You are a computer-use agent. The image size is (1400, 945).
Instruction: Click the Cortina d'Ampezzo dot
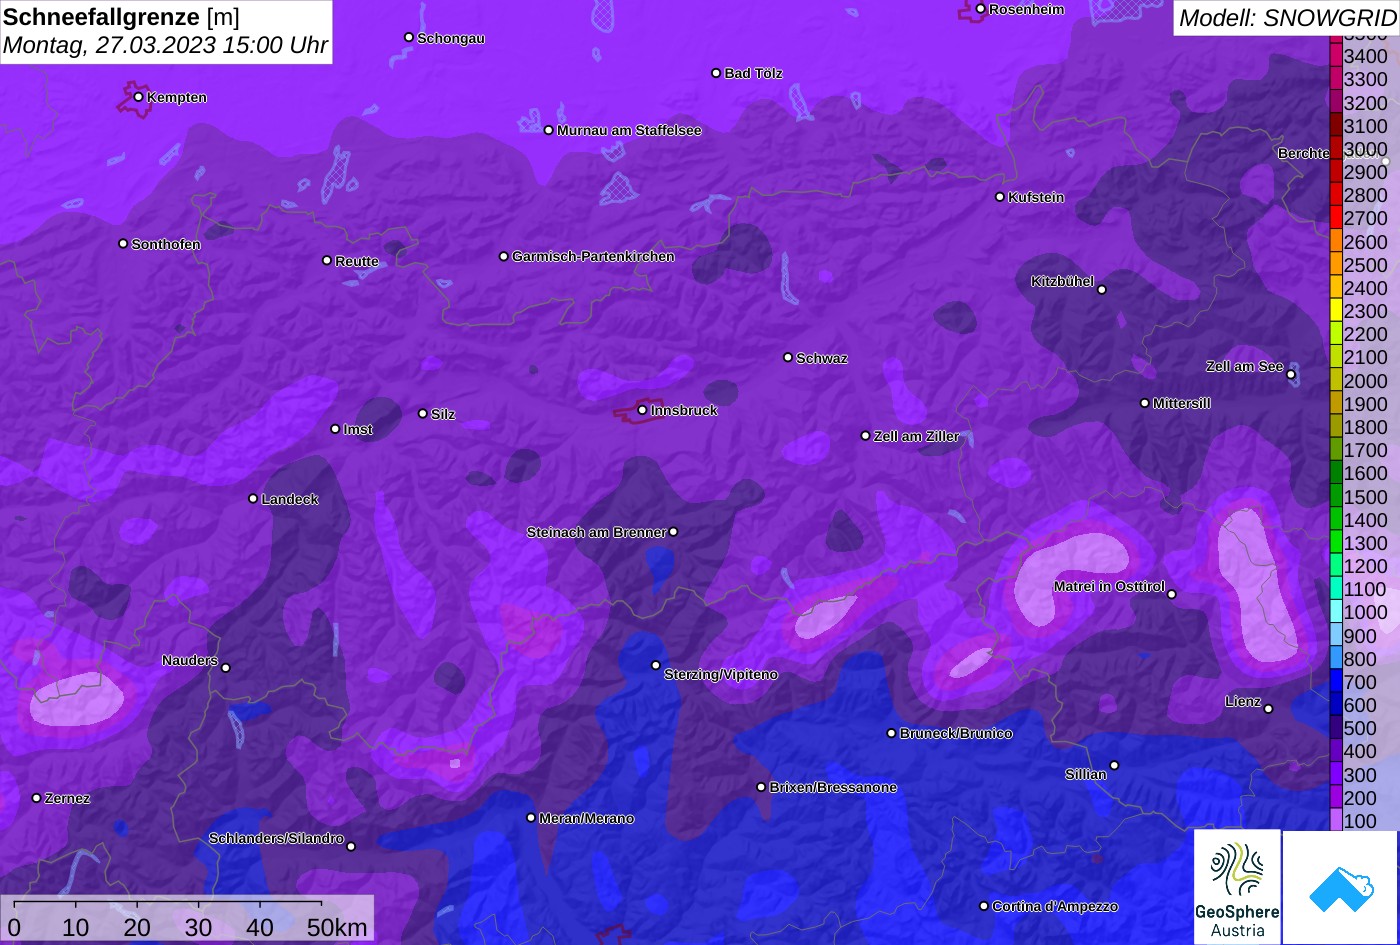(x=984, y=906)
